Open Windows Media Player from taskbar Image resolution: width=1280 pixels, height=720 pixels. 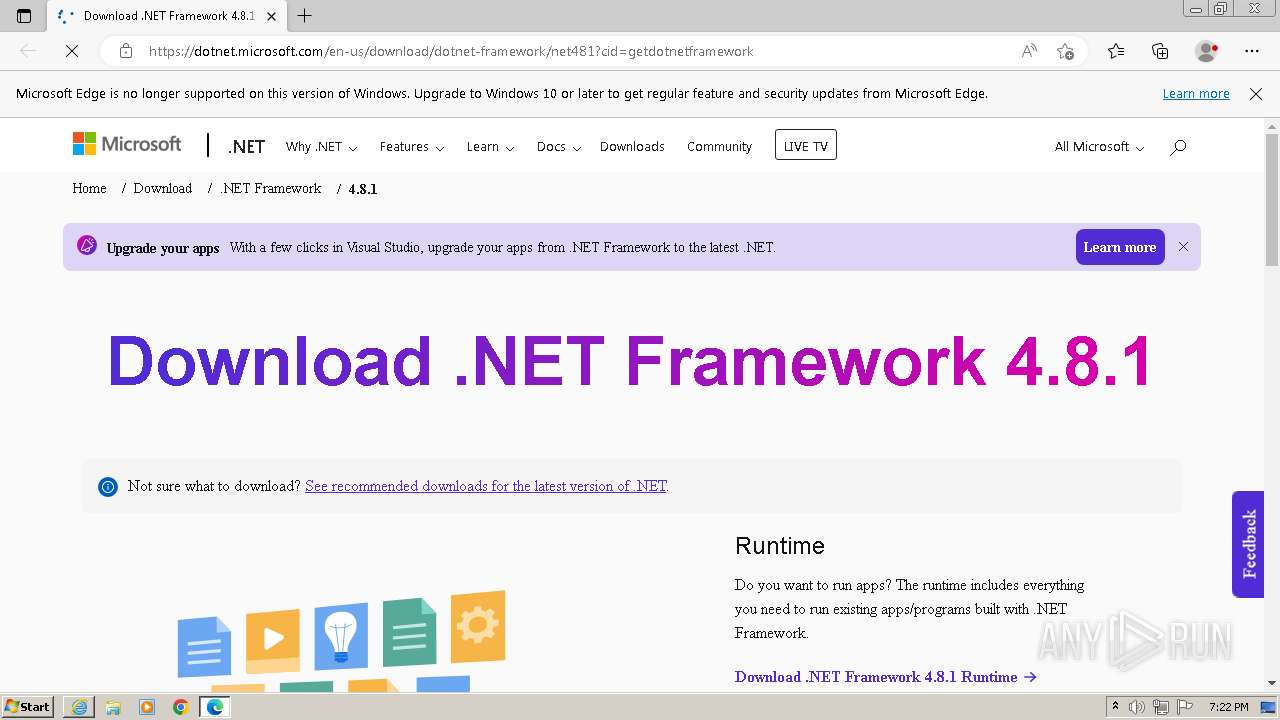[147, 707]
